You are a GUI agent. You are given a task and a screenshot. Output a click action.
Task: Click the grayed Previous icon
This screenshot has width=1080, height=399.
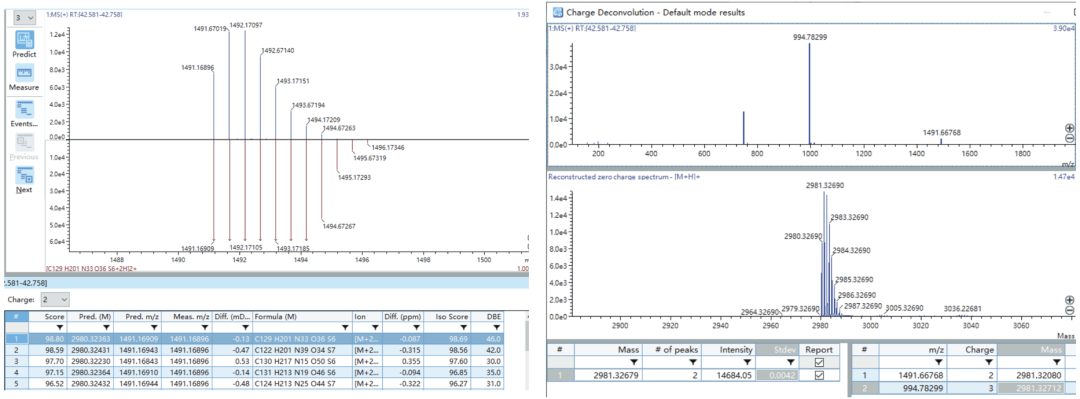25,142
